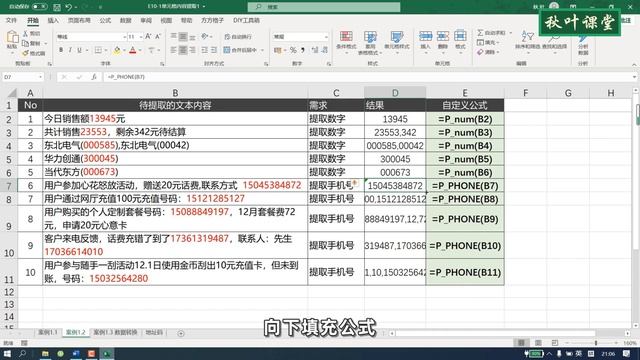
Task: Click the Windows Start button
Action: click(x=7, y=353)
